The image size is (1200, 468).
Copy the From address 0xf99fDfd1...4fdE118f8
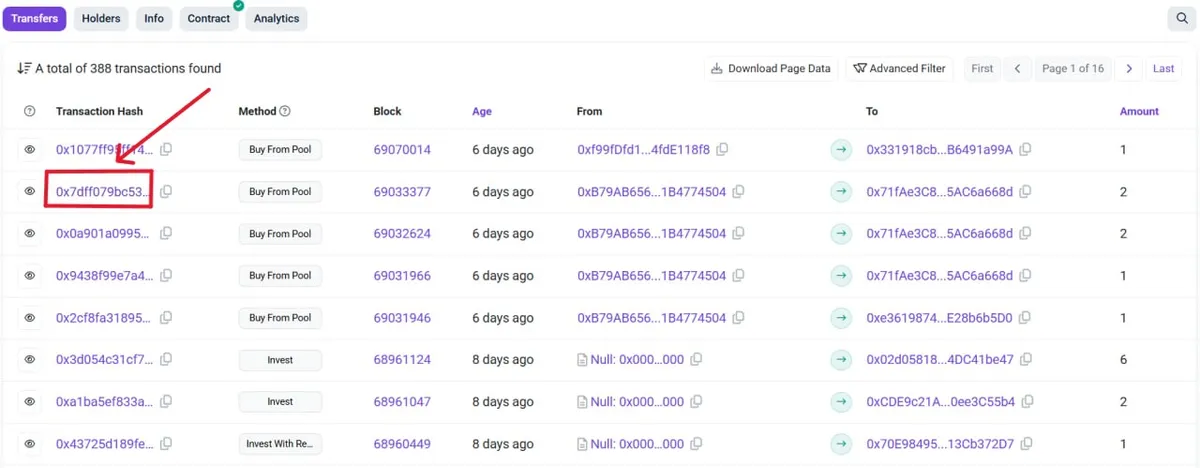[722, 149]
